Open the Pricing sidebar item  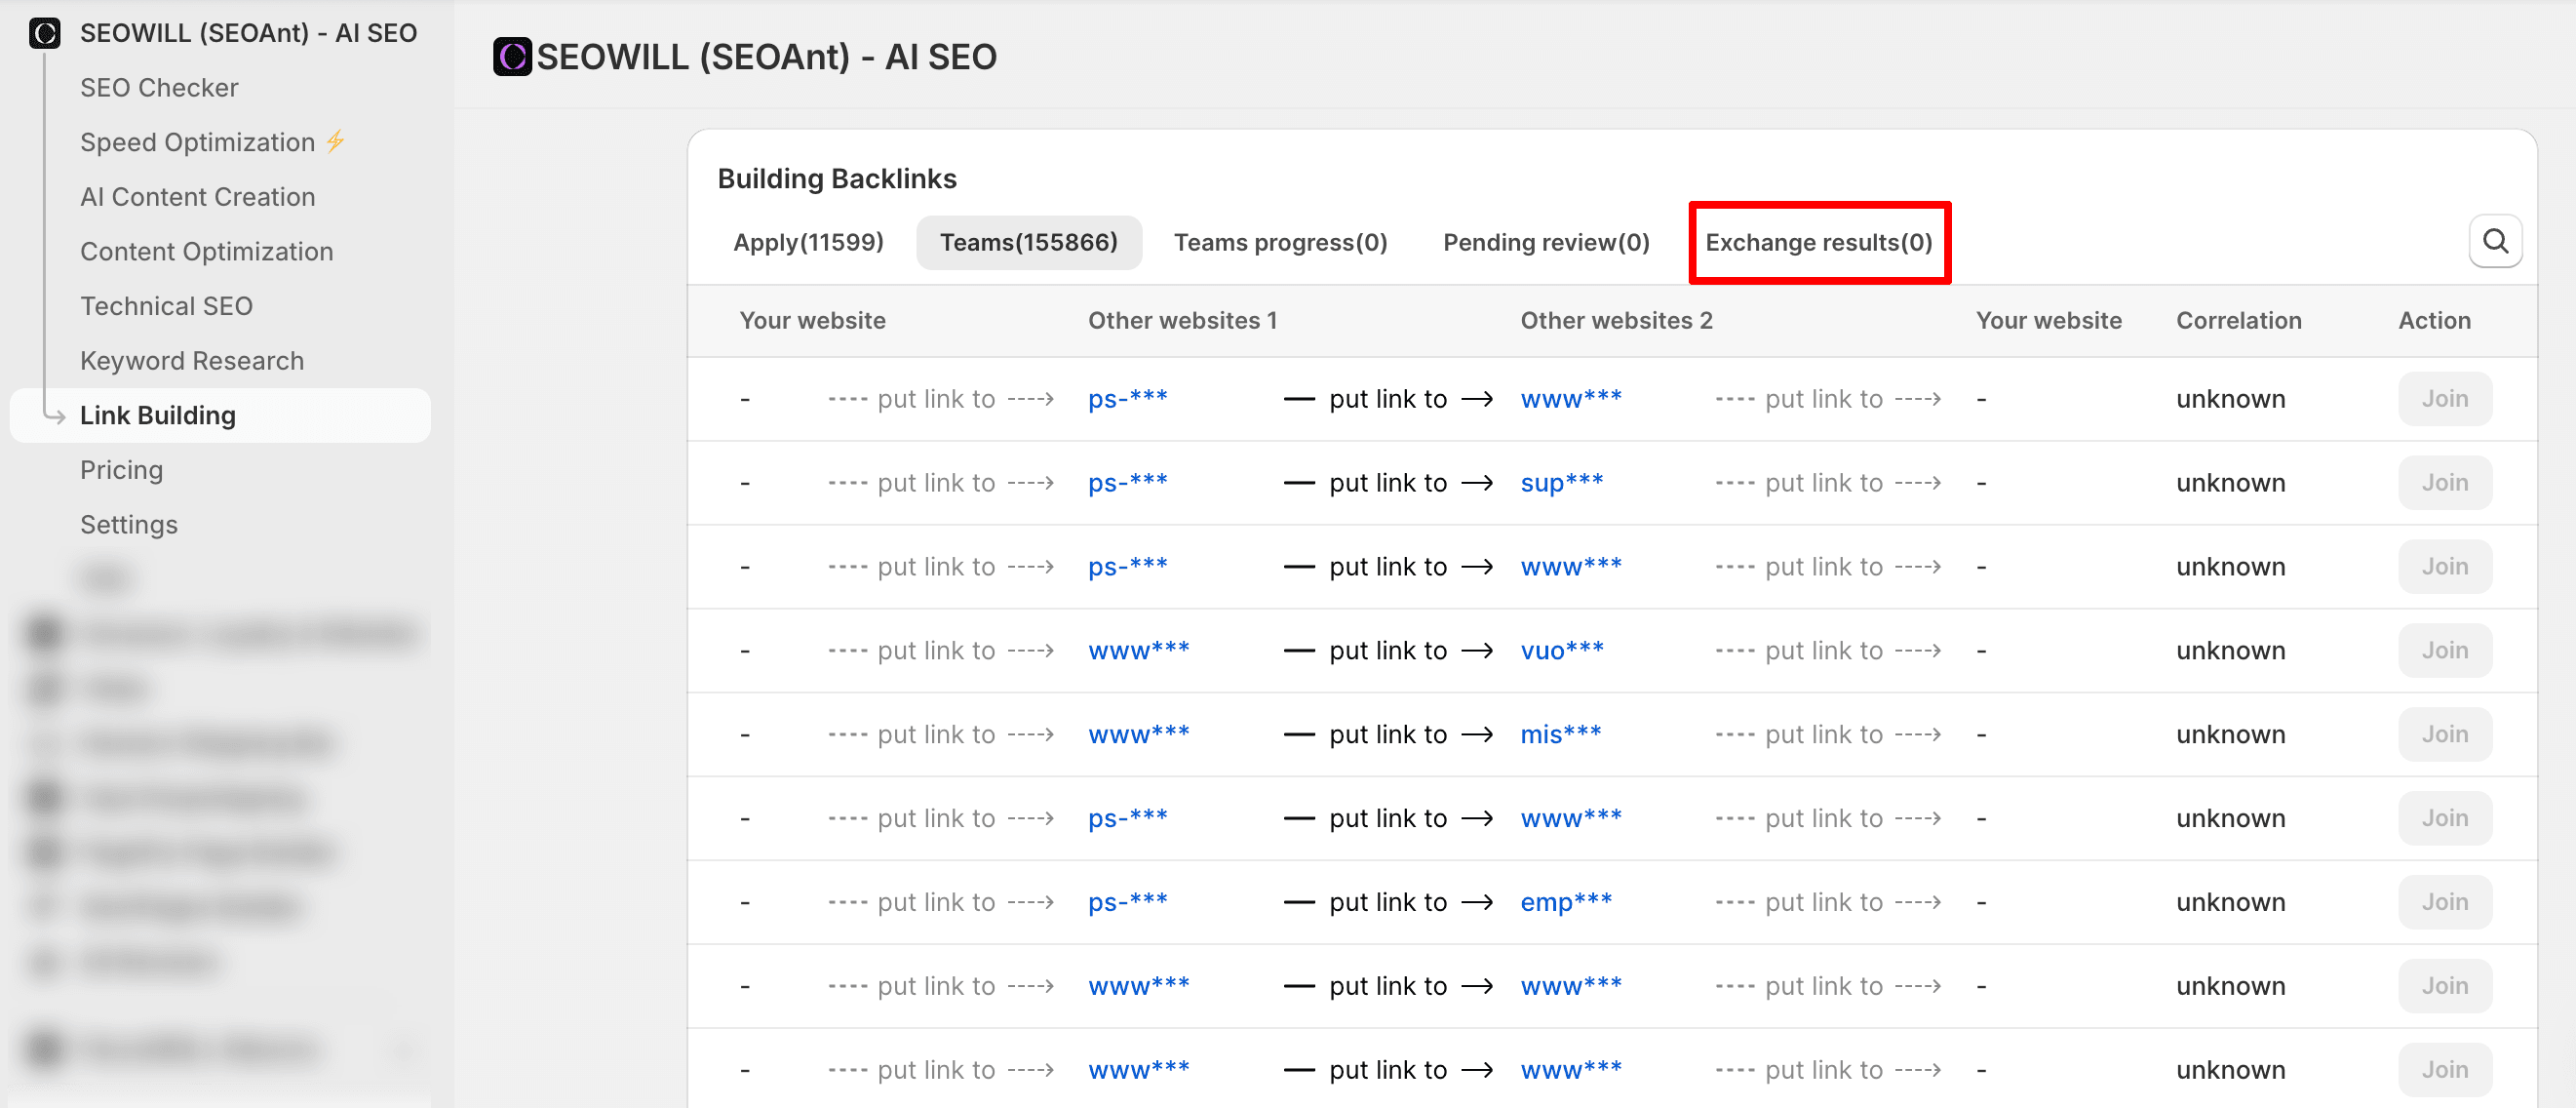point(121,470)
